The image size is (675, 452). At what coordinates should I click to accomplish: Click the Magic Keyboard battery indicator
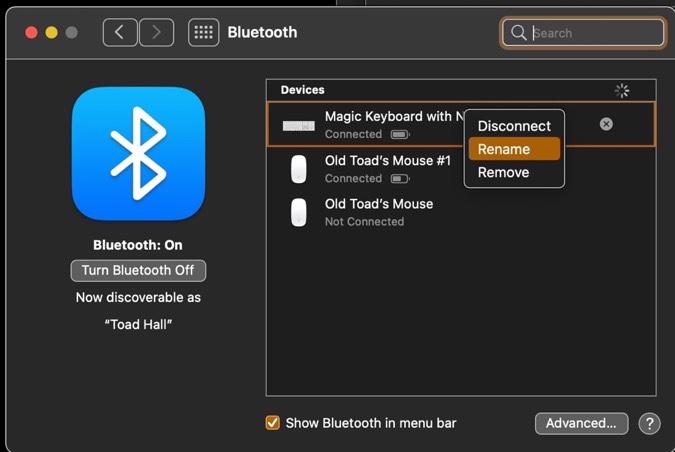coord(400,135)
